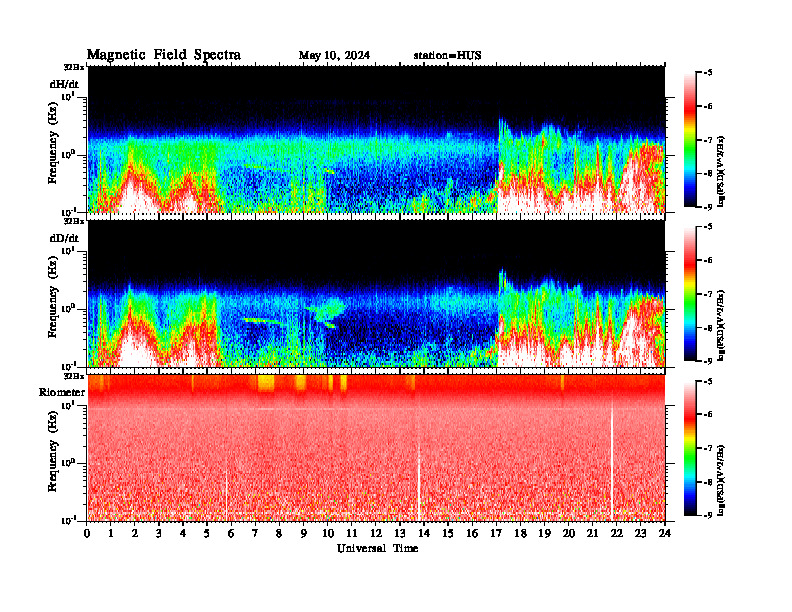
Task: Click hour 19 on the Universal Time axis
Action: click(544, 533)
